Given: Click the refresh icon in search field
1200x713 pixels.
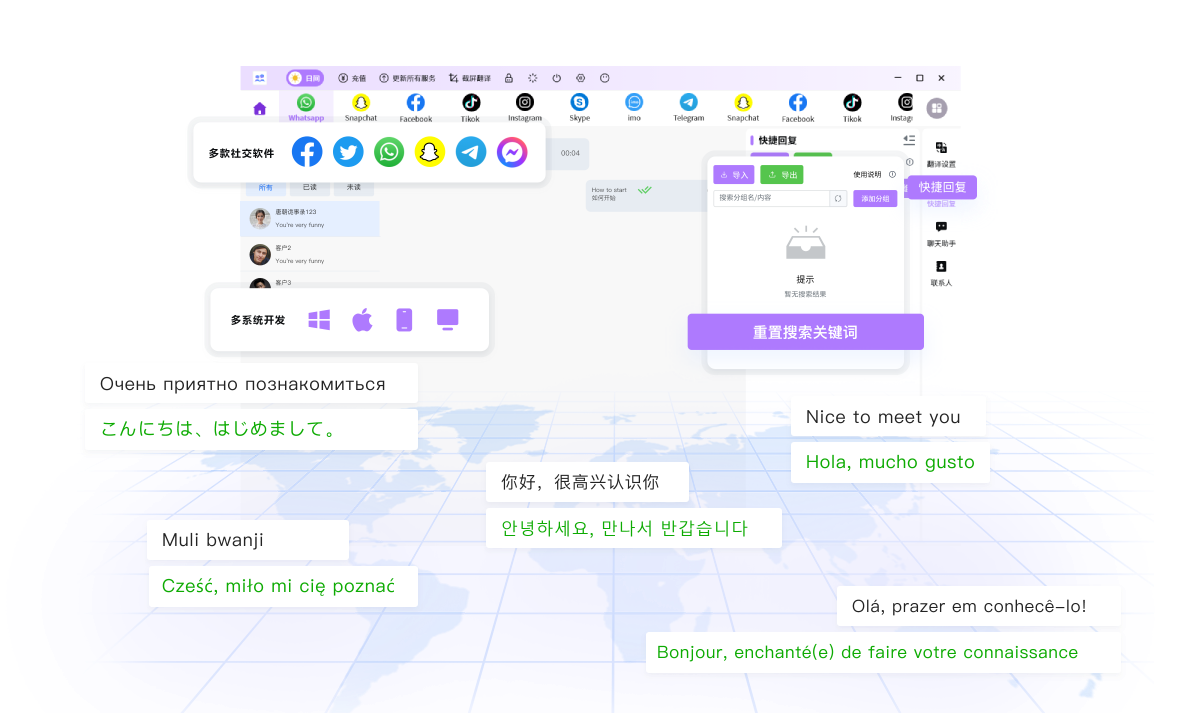Looking at the screenshot, I should (x=838, y=198).
